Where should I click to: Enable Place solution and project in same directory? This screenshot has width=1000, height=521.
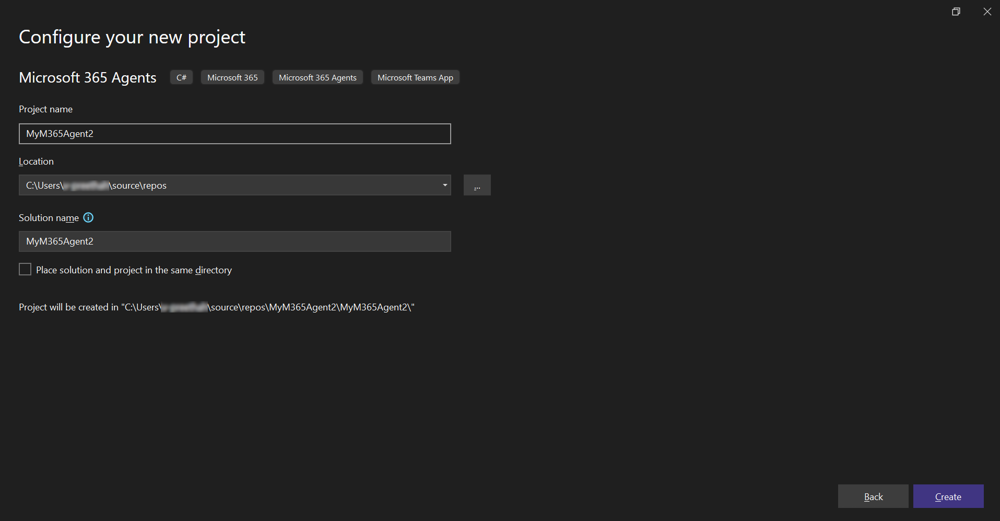(25, 269)
